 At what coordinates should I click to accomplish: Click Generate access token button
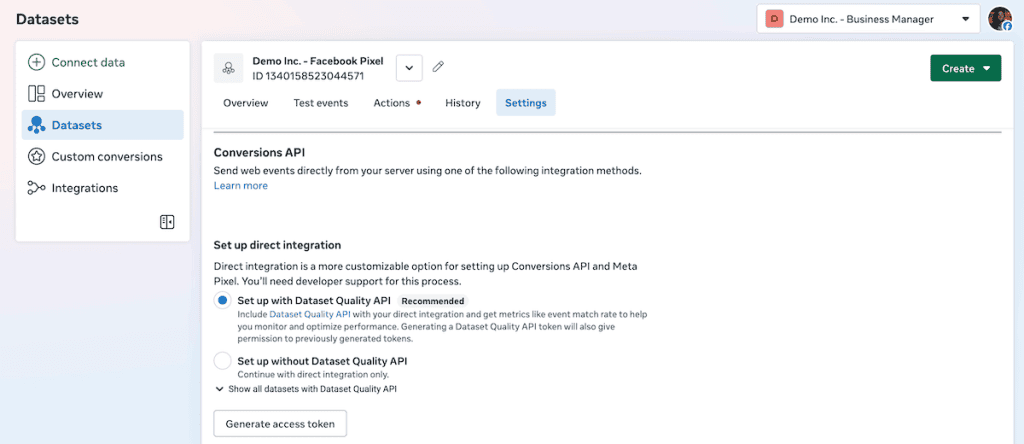coord(280,424)
